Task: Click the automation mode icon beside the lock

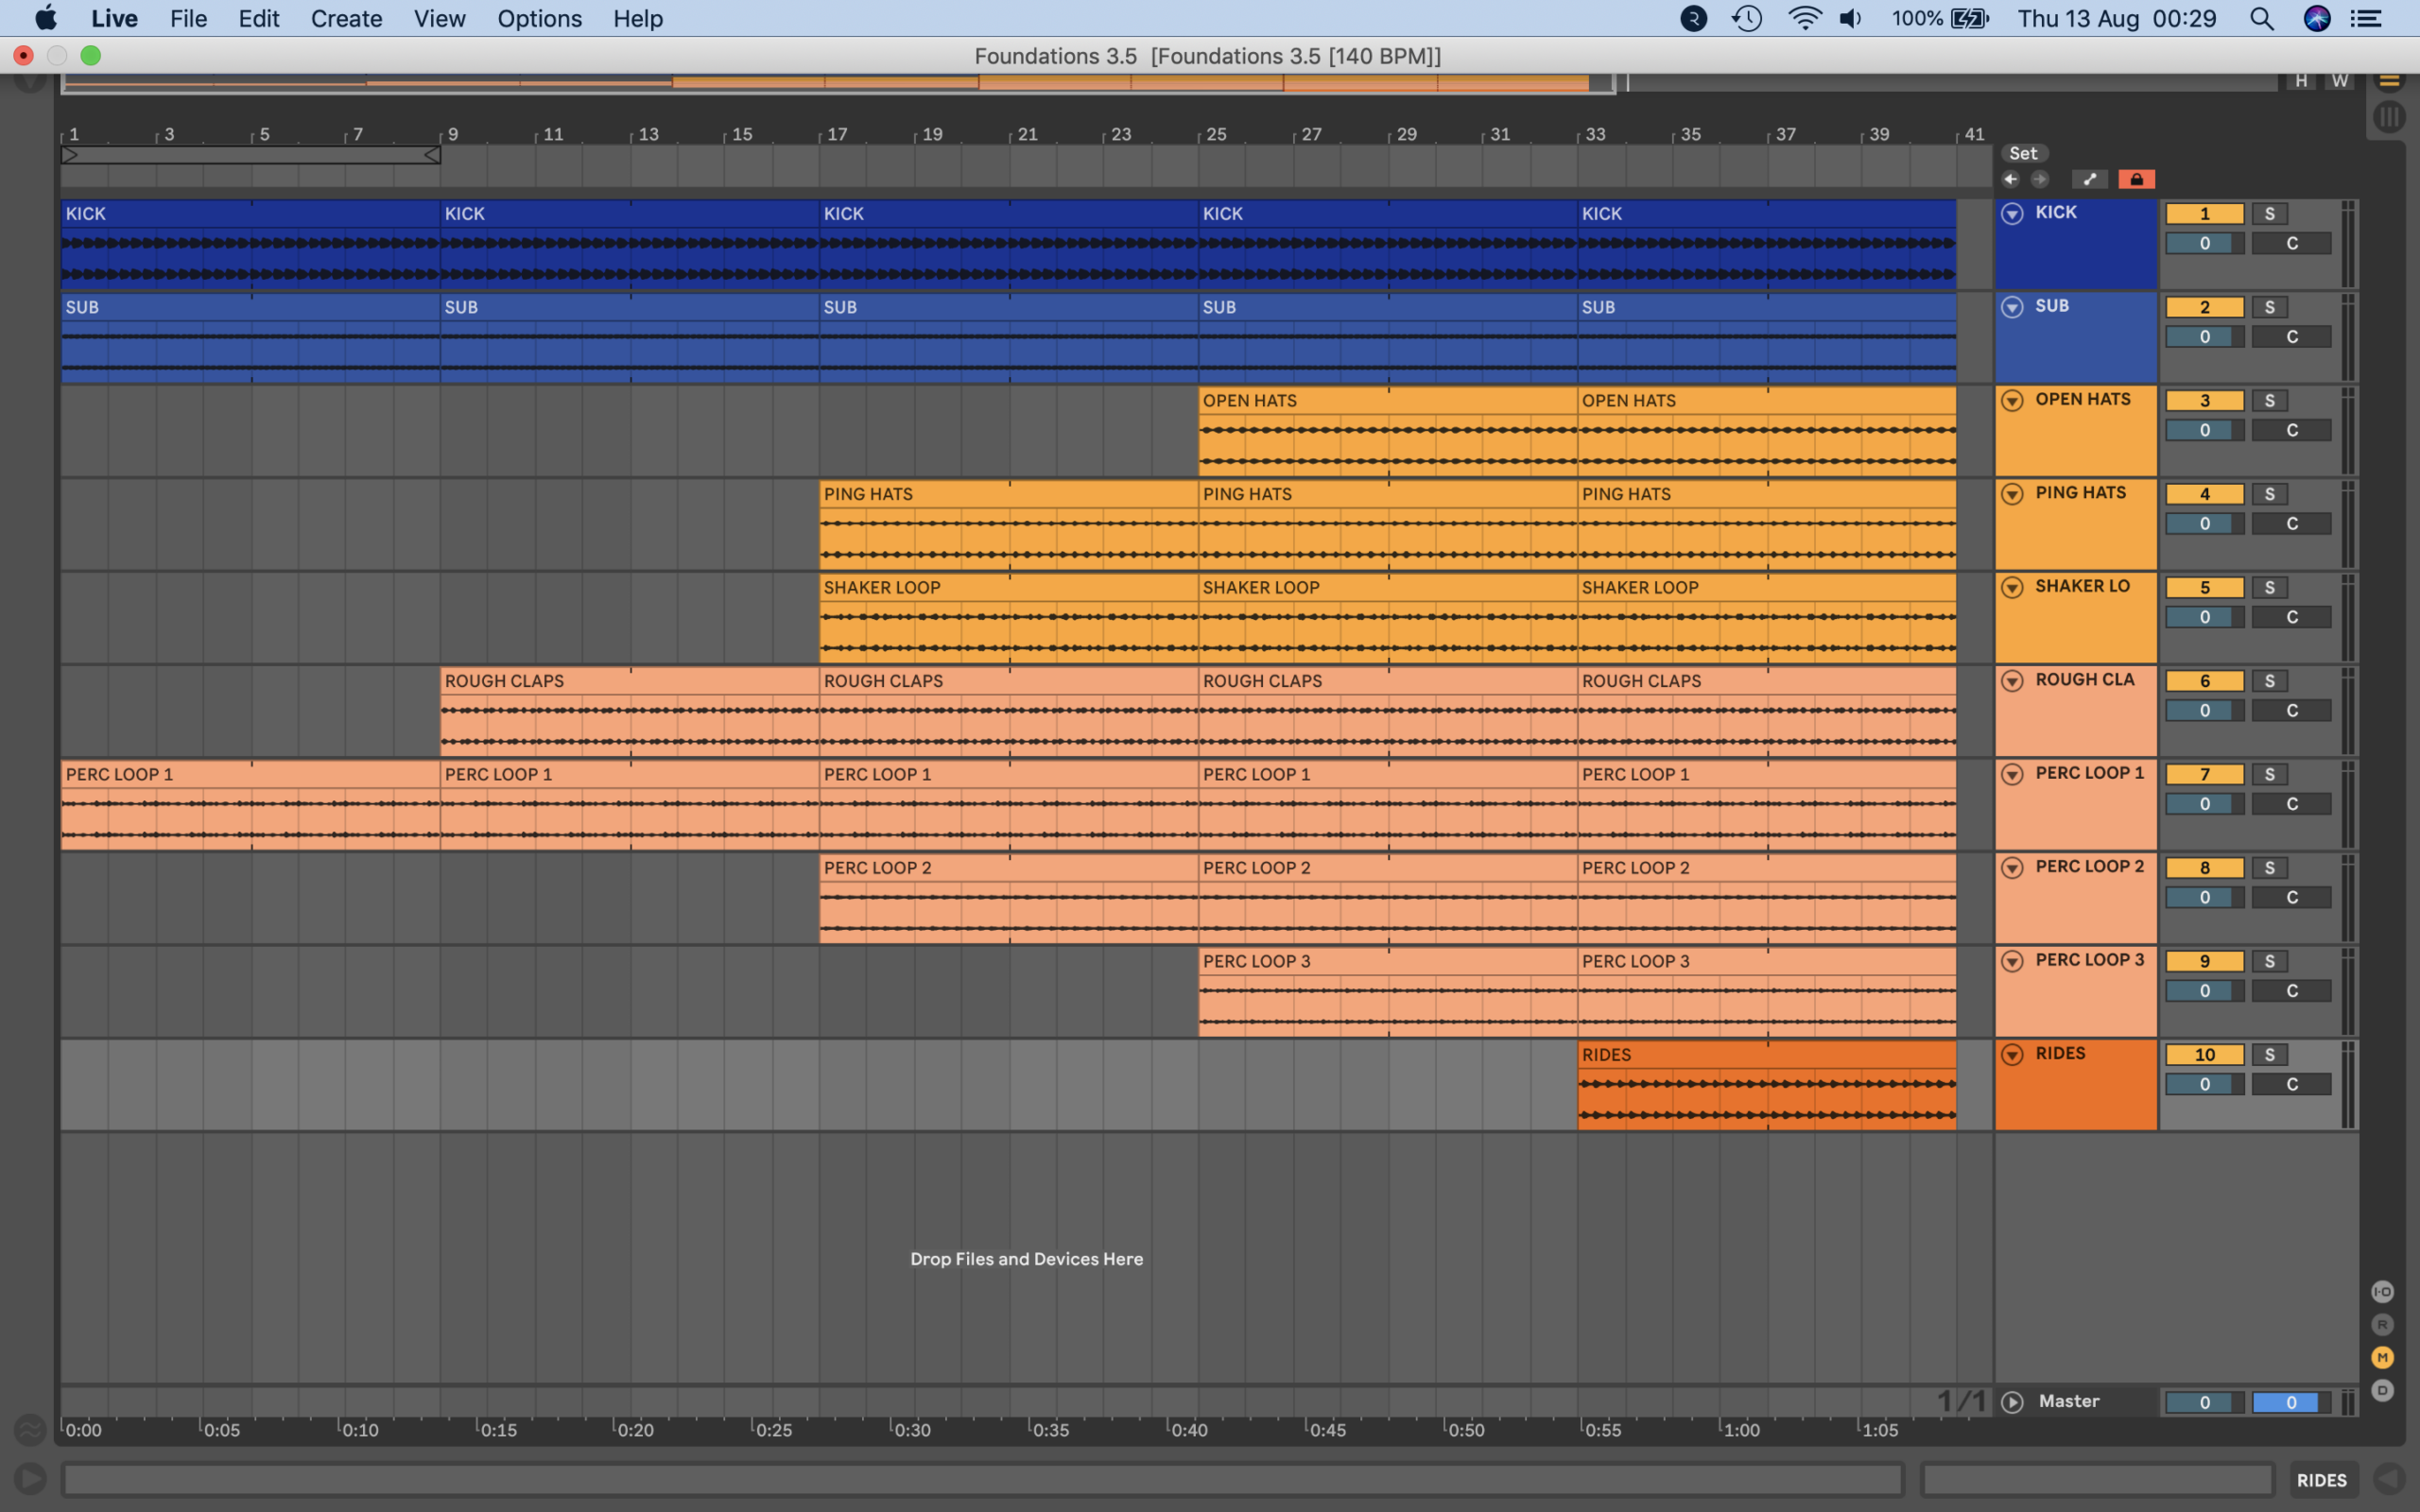Action: 2089,179
